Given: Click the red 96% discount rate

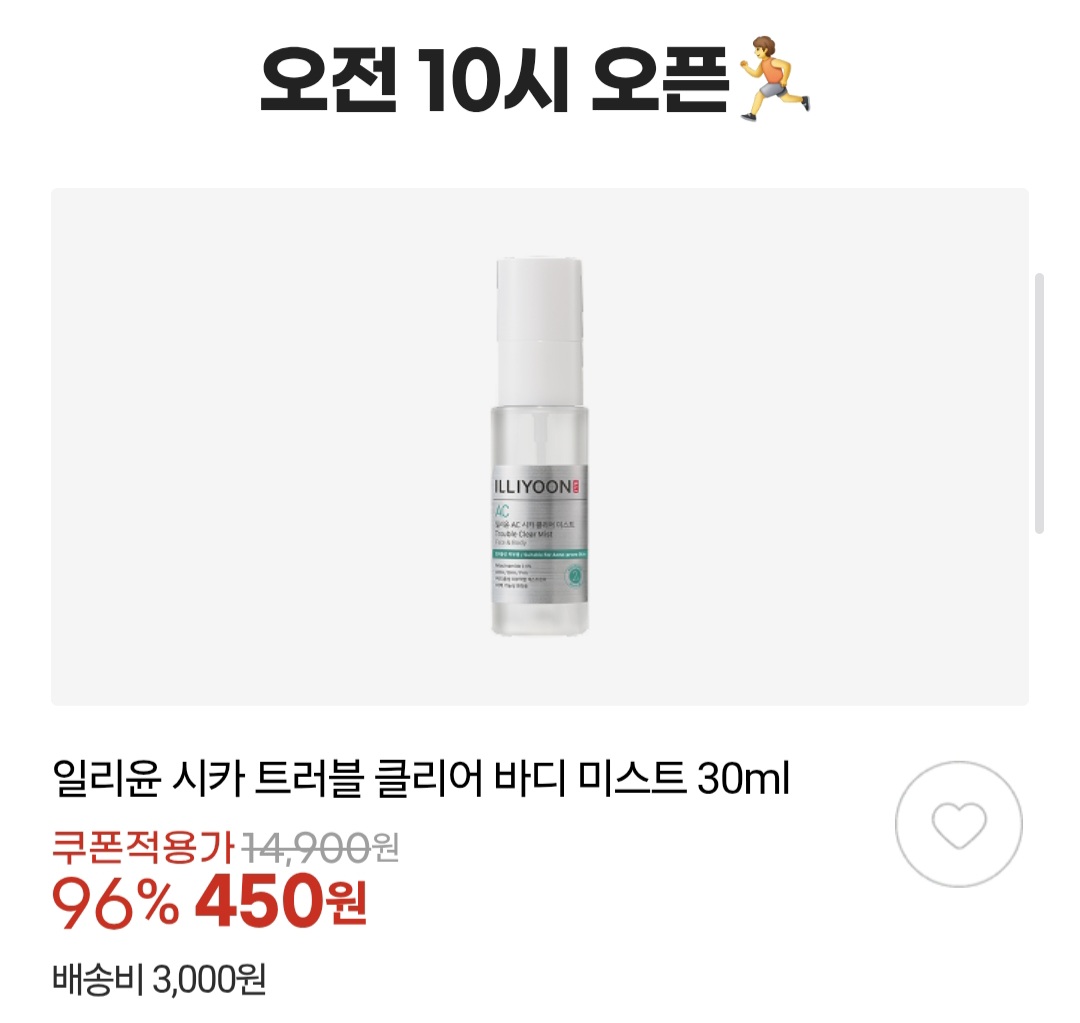Looking at the screenshot, I should (115, 903).
